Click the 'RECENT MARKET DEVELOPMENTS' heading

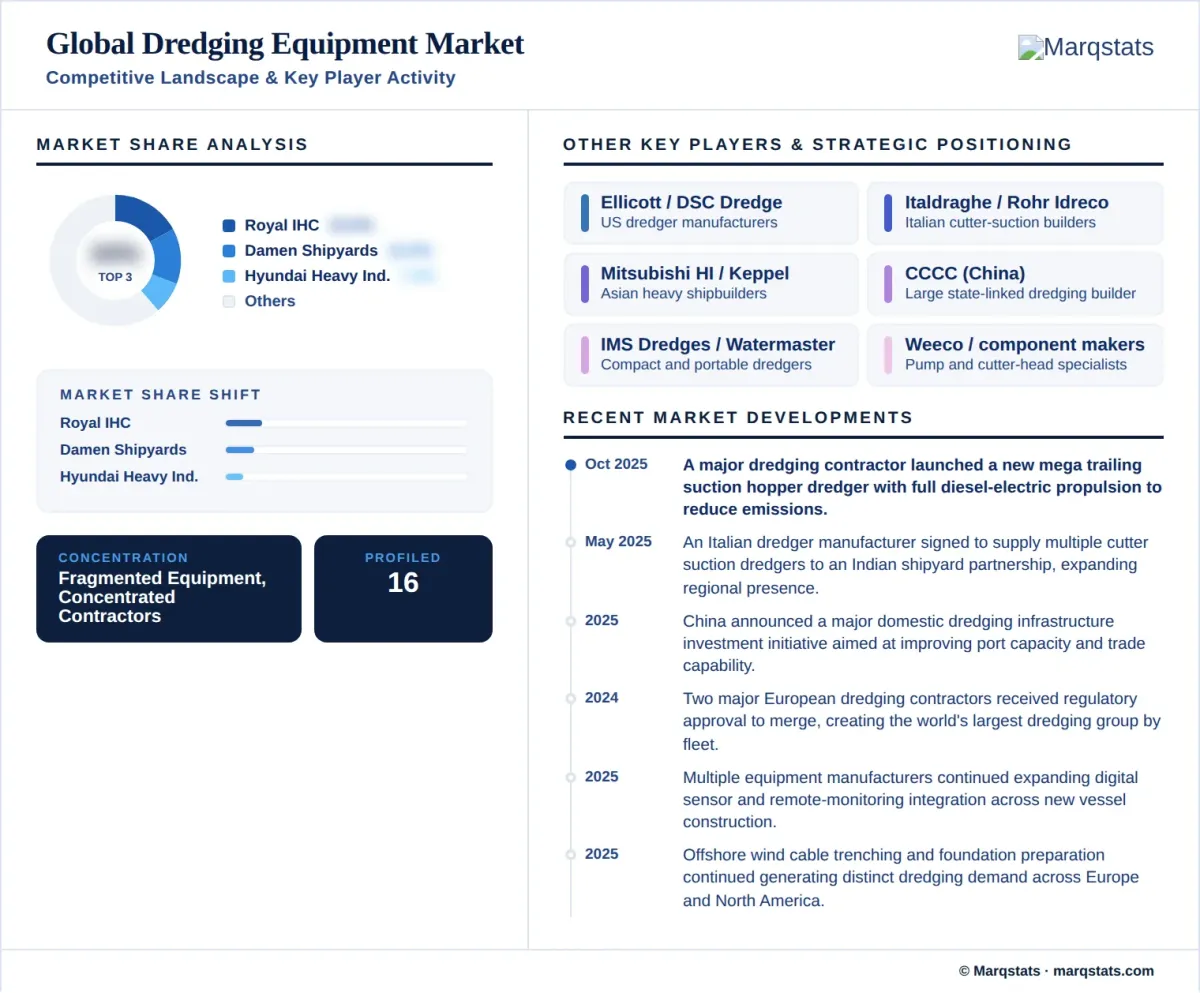(738, 417)
